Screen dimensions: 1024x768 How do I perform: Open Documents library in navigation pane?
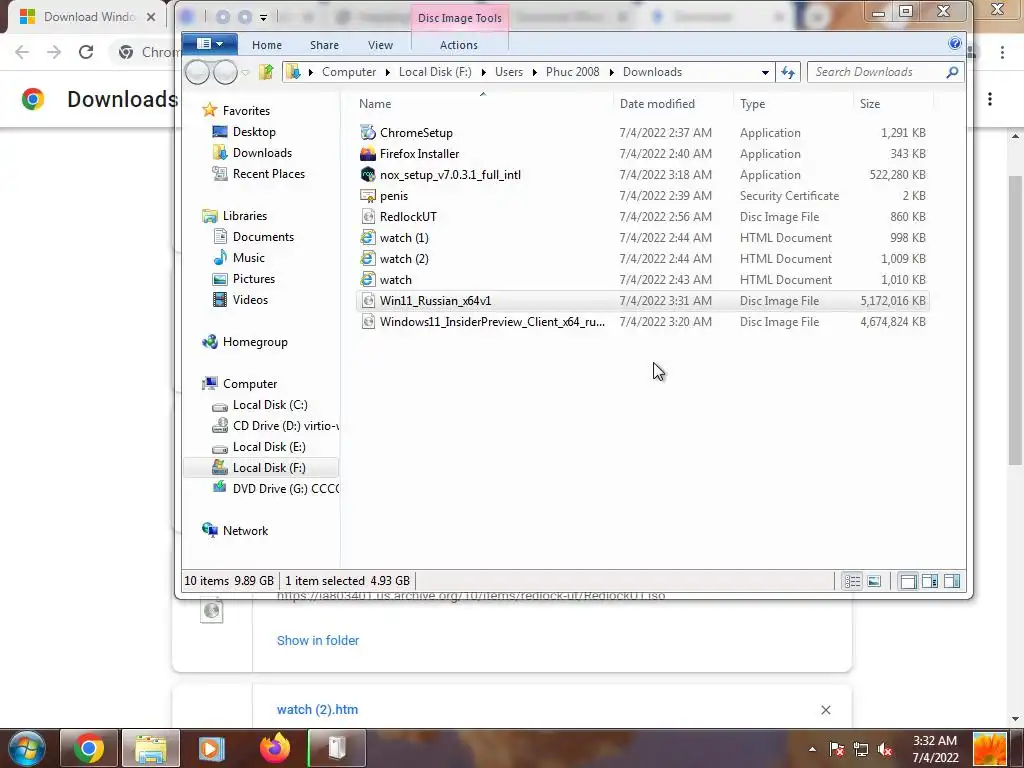(263, 236)
